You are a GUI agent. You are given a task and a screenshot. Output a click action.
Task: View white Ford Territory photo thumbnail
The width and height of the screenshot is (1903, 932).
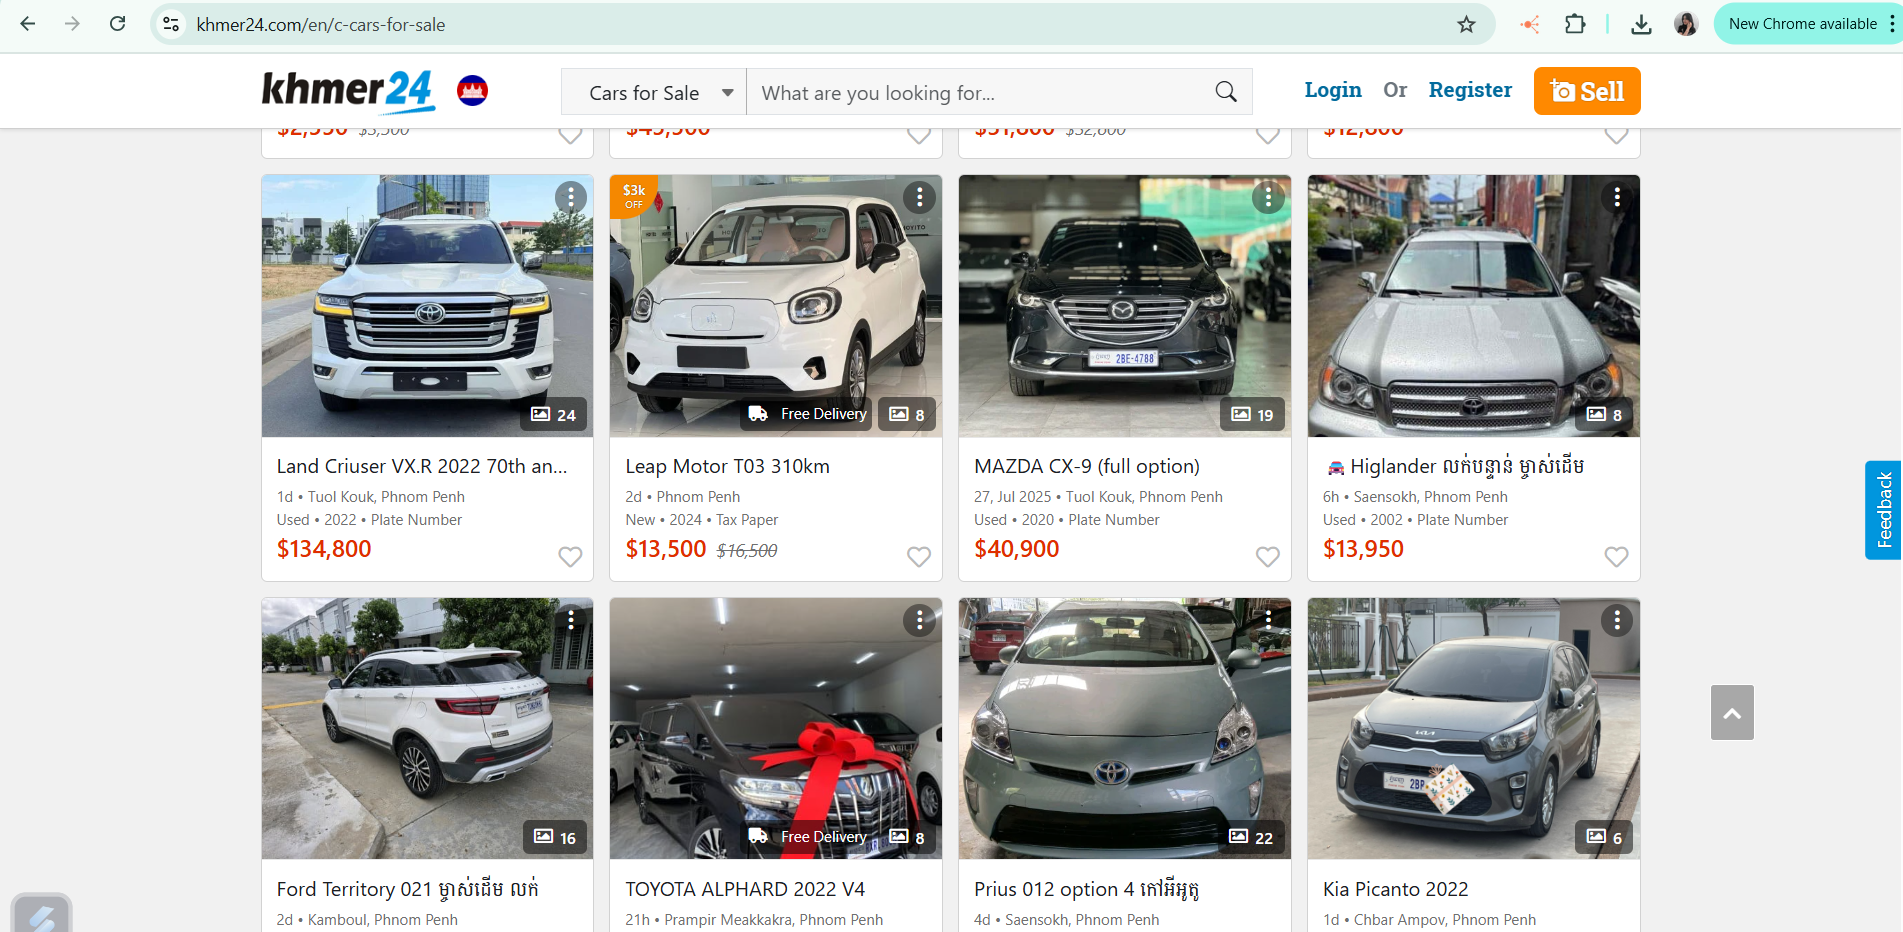(427, 728)
